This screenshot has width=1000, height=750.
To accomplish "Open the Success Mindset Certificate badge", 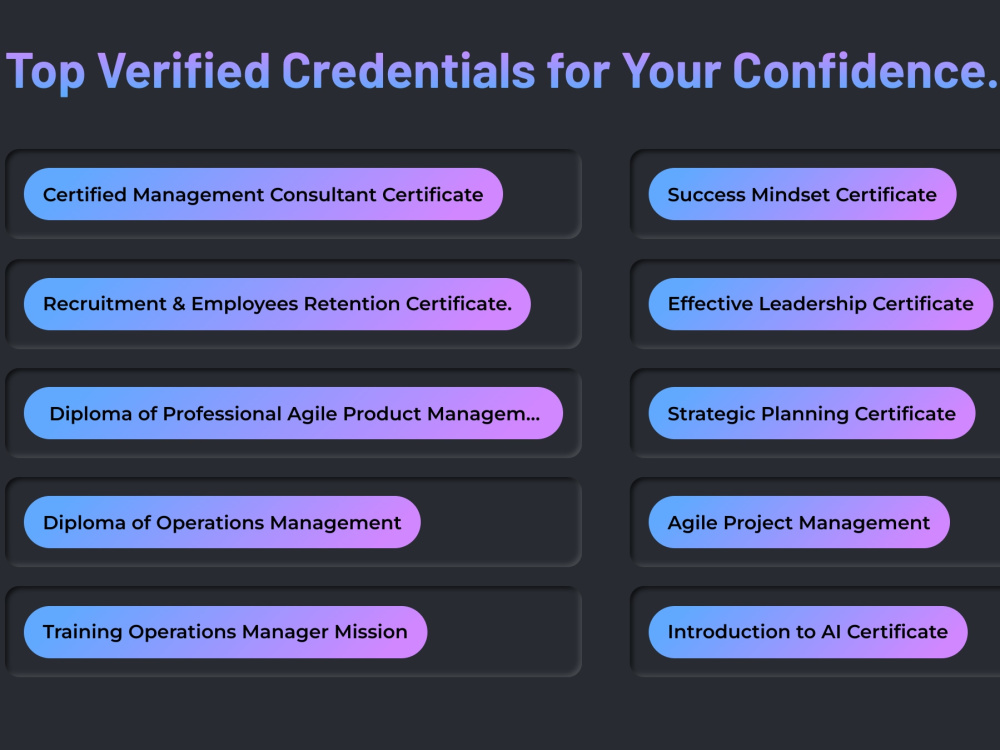I will click(x=802, y=194).
